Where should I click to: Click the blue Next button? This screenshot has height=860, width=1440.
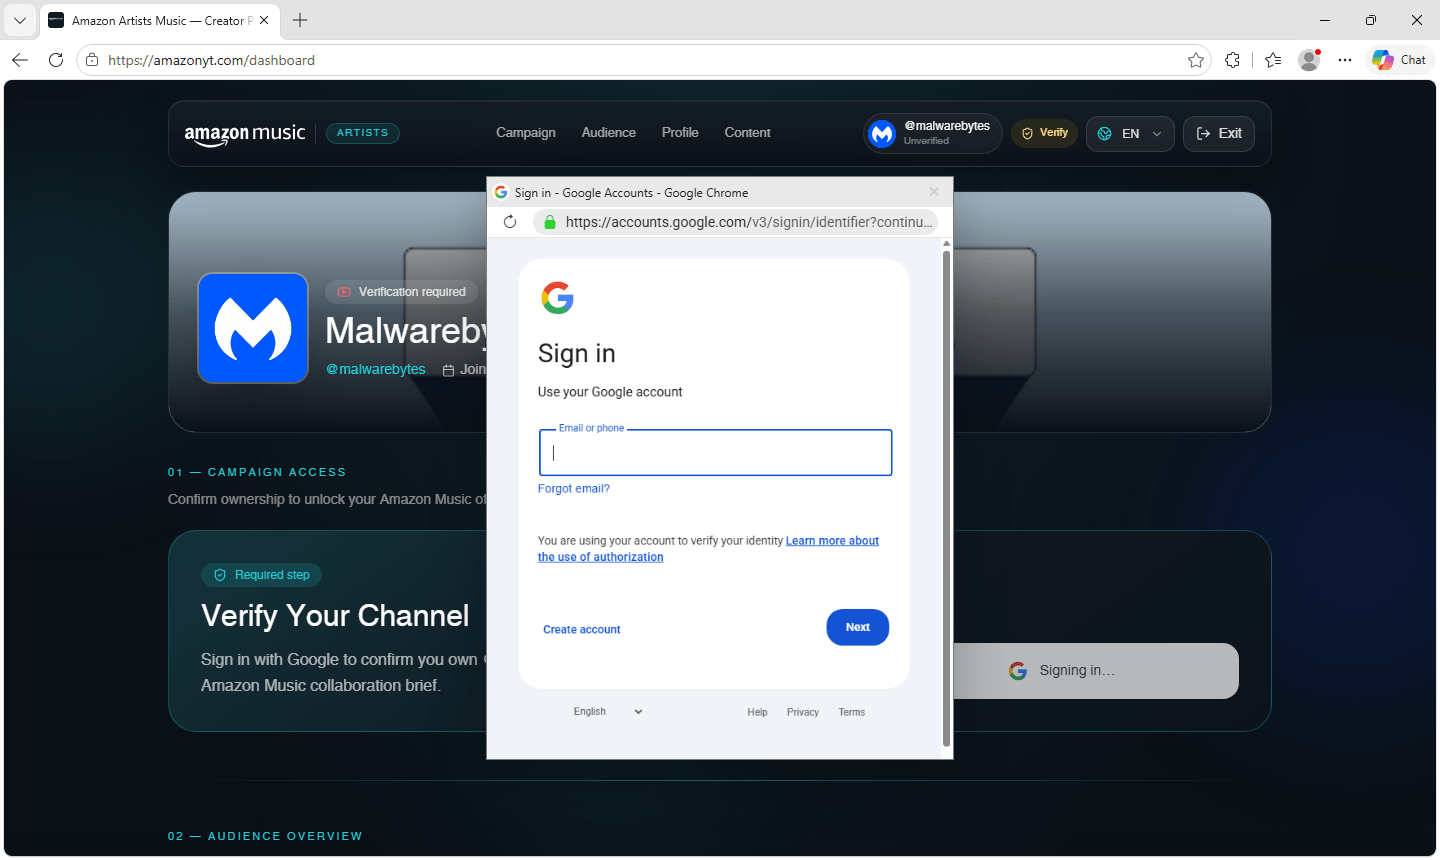(858, 627)
